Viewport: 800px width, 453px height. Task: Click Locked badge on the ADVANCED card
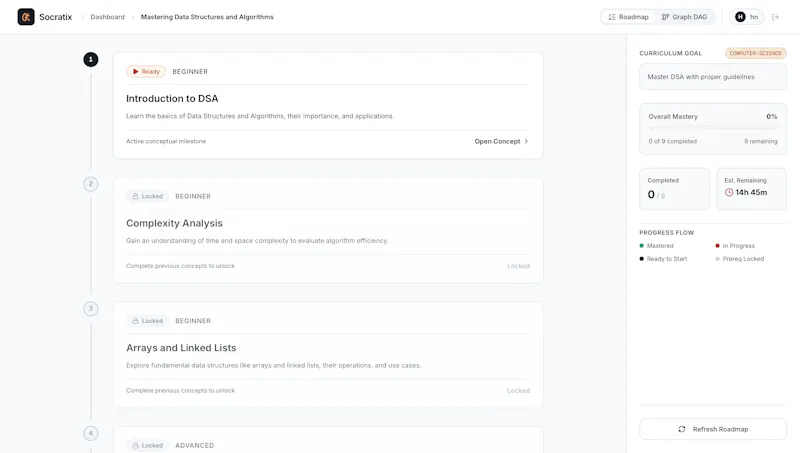pyautogui.click(x=147, y=445)
